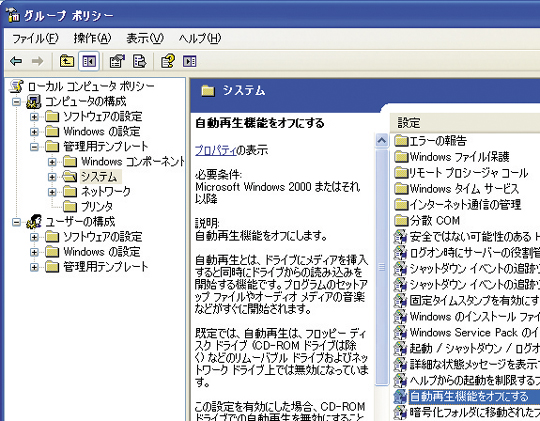This screenshot has width=540, height=421.
Task: Expand ソフトウェアの設定 under コンピュータの構成
Action: coord(34,116)
